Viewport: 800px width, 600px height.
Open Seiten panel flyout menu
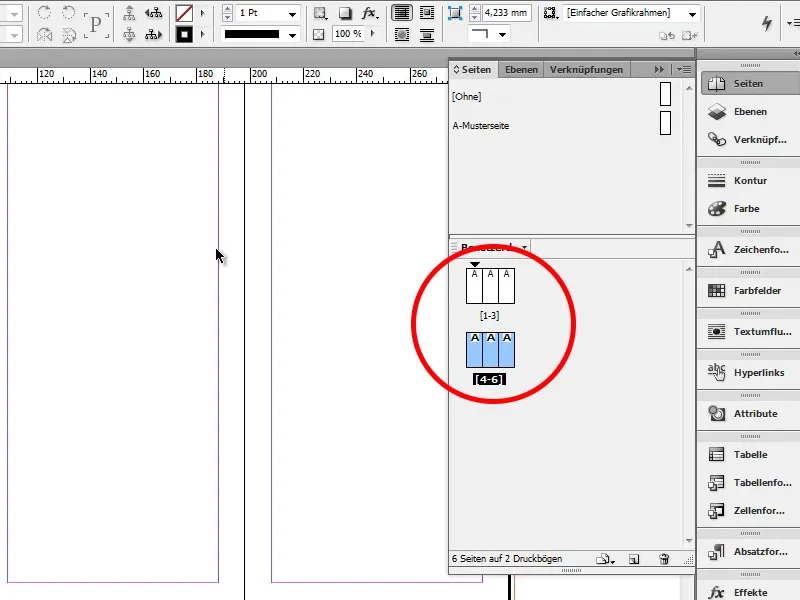[x=684, y=69]
